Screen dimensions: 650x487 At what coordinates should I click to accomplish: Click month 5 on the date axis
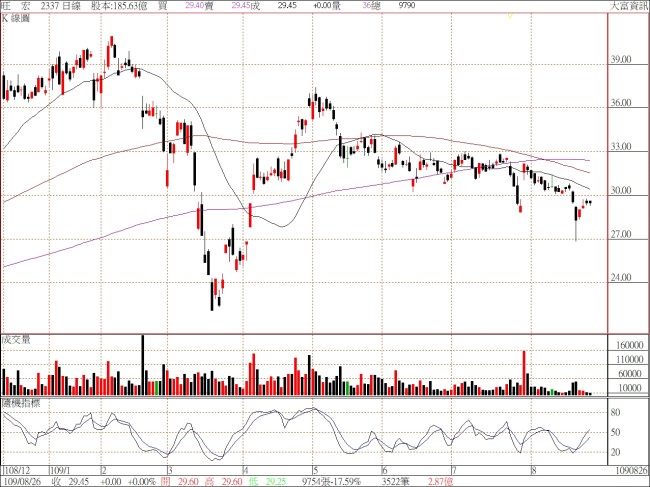315,467
